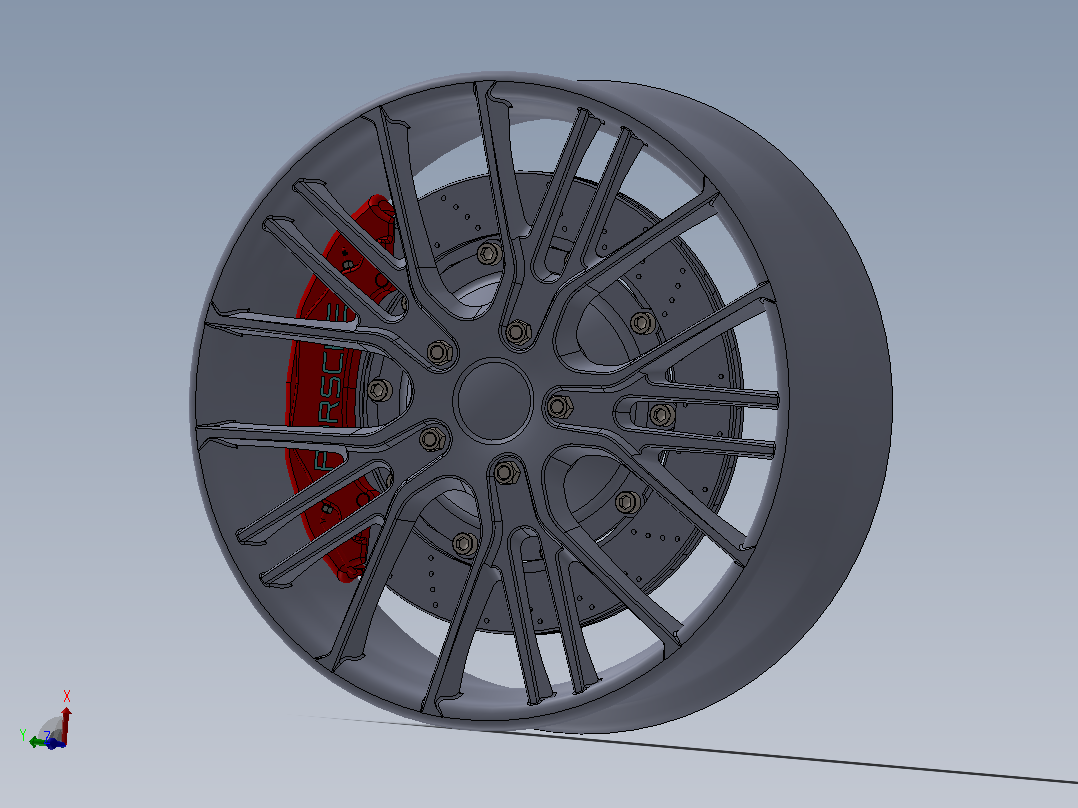Select the leftmost bolt beside the red caliper
1078x808 pixels.
tap(380, 391)
